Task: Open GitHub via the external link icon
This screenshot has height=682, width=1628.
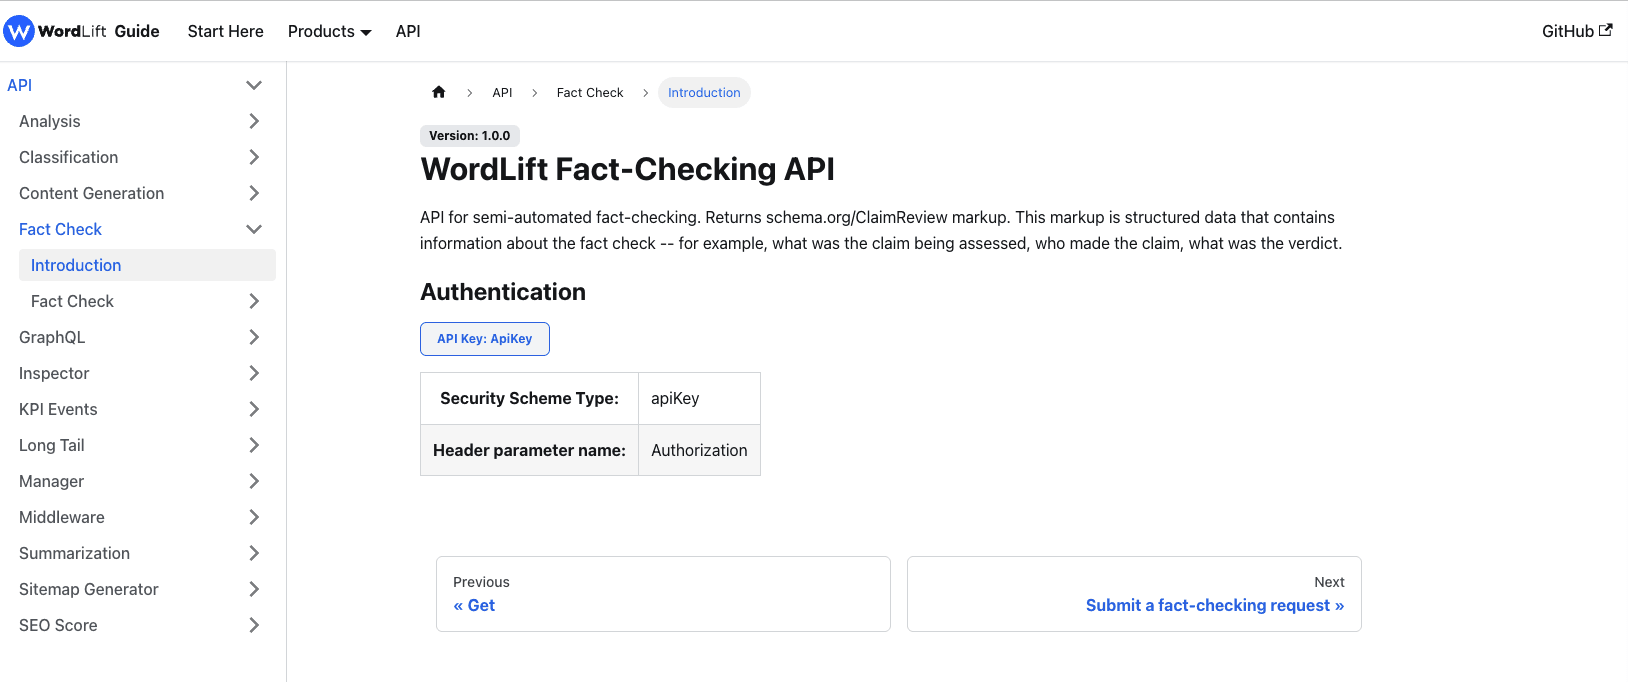Action: [x=1607, y=30]
